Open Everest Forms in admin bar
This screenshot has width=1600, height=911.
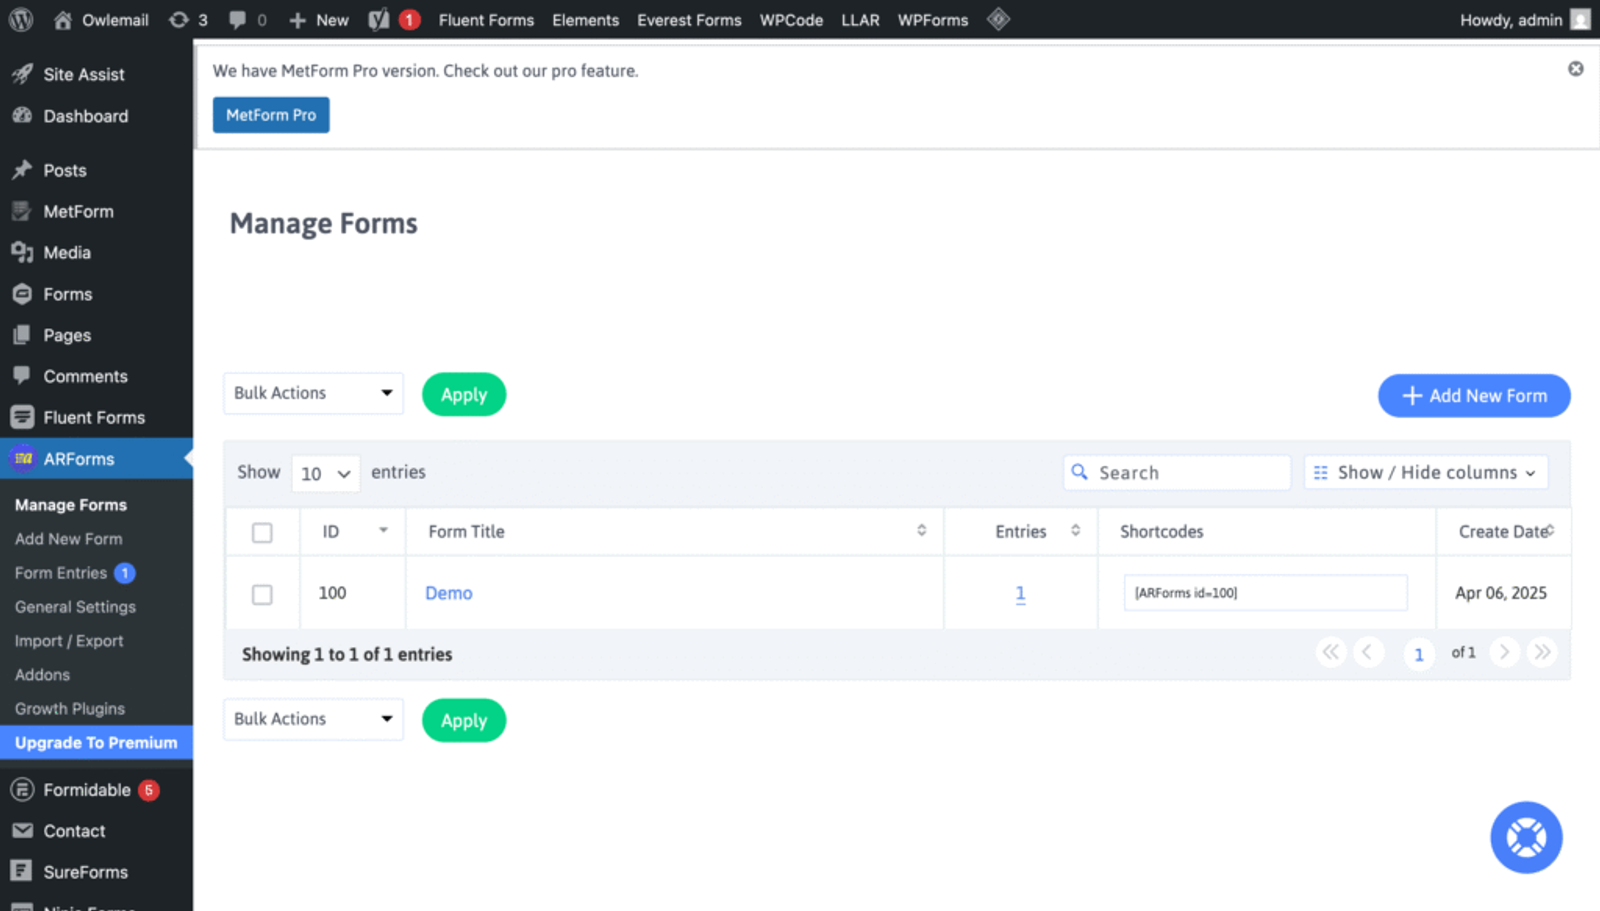coord(689,20)
